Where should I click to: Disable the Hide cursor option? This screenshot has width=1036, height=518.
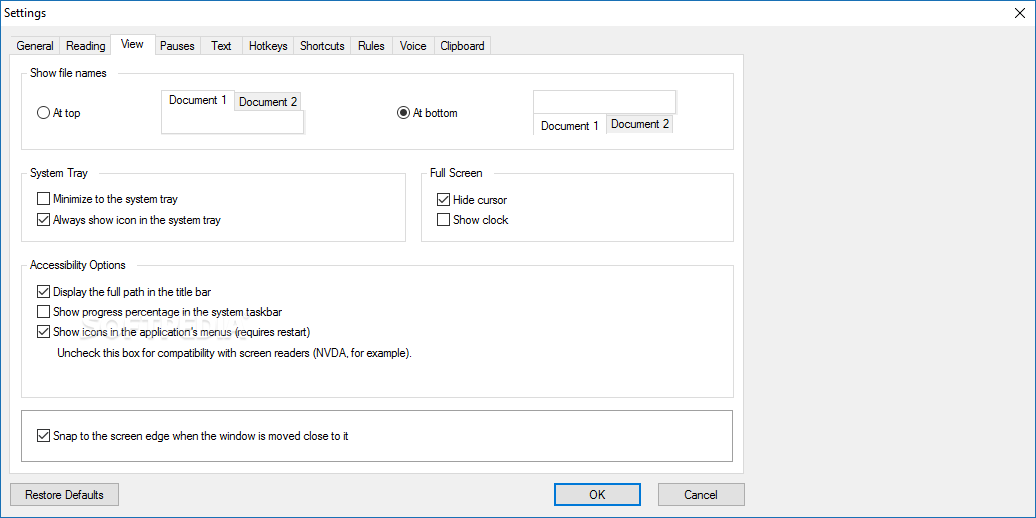click(444, 200)
